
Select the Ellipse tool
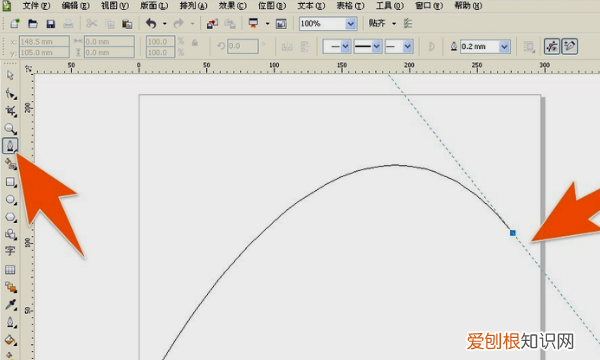(10, 199)
